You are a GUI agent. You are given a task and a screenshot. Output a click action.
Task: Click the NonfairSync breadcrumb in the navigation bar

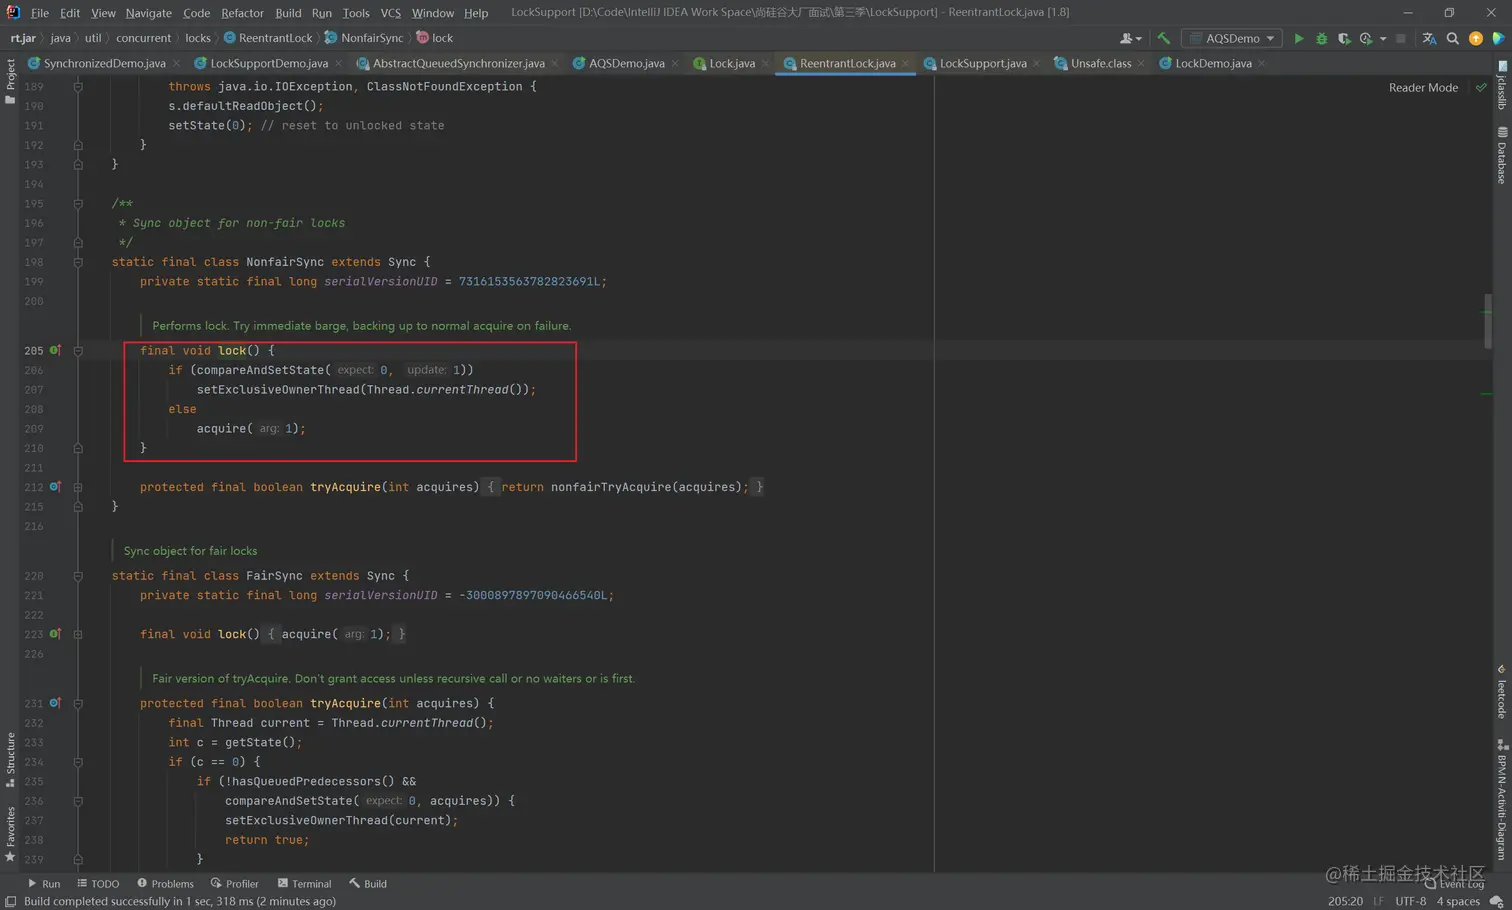tap(364, 38)
